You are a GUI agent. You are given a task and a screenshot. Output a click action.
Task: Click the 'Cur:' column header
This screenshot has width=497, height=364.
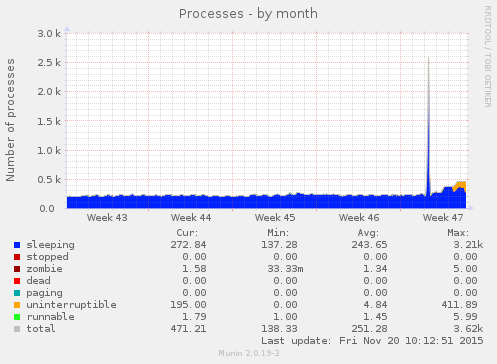tap(187, 233)
